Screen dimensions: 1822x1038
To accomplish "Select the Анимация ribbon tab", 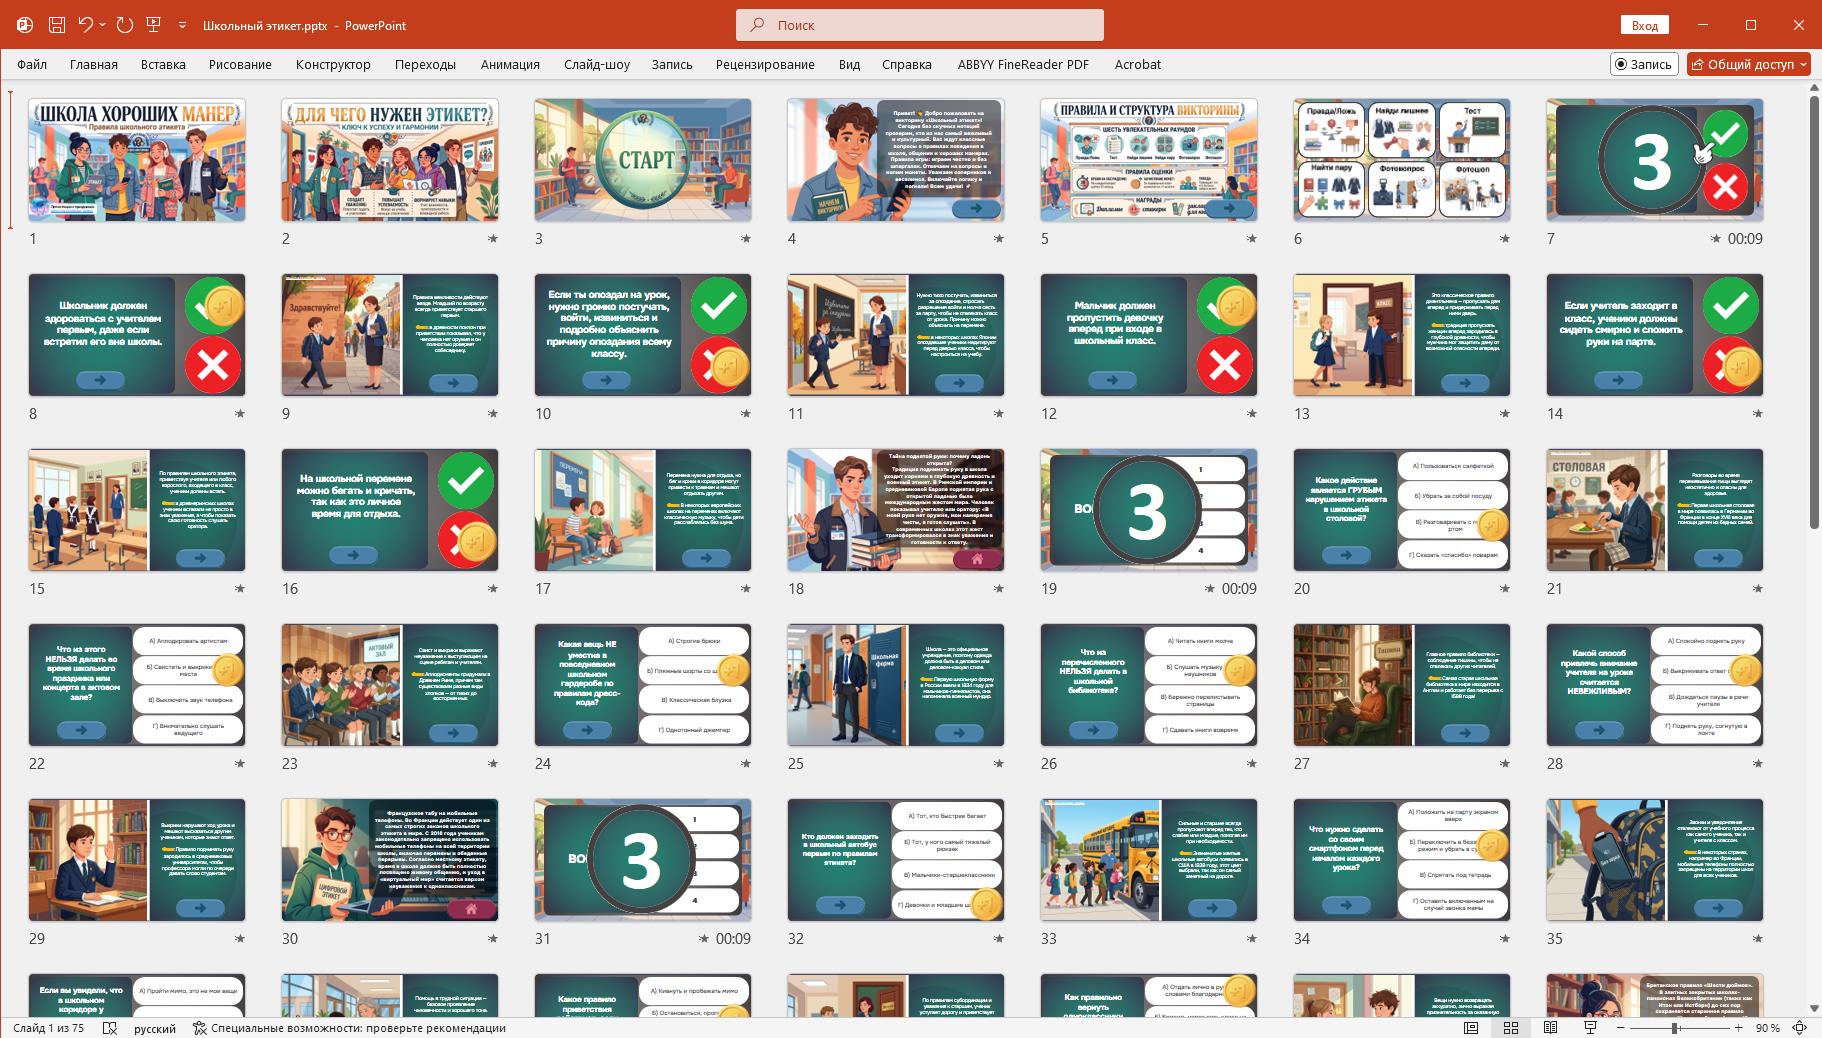I will tap(510, 64).
